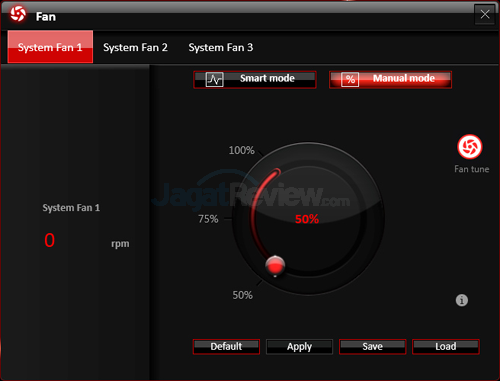
Task: Click the Default button
Action: pos(226,347)
